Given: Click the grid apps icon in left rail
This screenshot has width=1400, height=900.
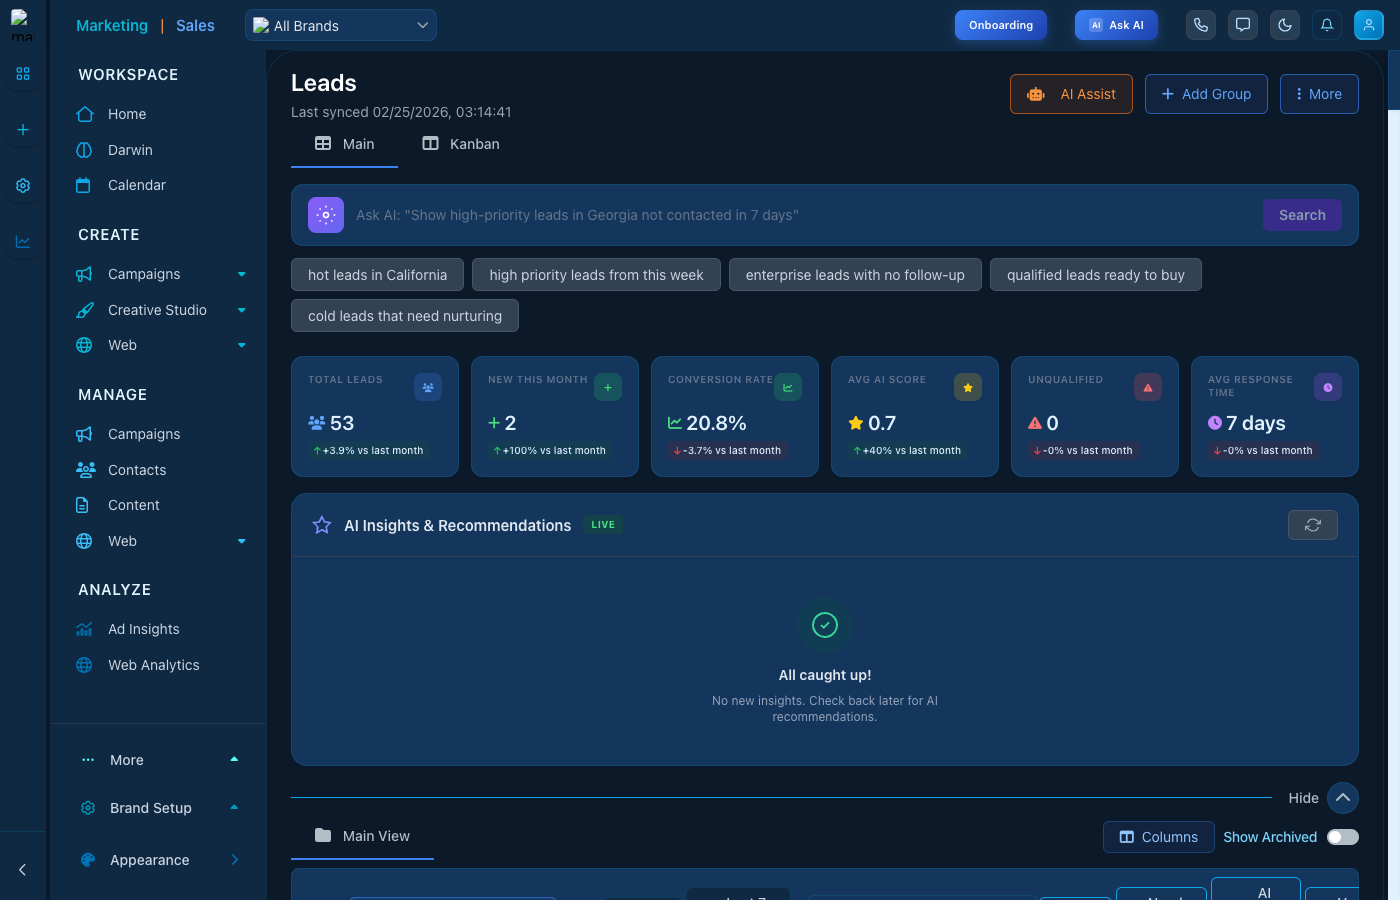Looking at the screenshot, I should [23, 74].
